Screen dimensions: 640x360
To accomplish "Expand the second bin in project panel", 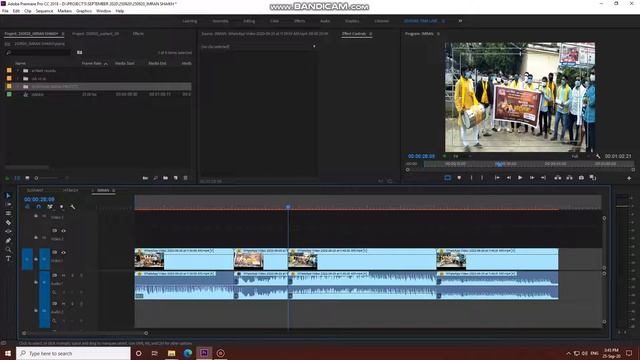I will pos(18,78).
